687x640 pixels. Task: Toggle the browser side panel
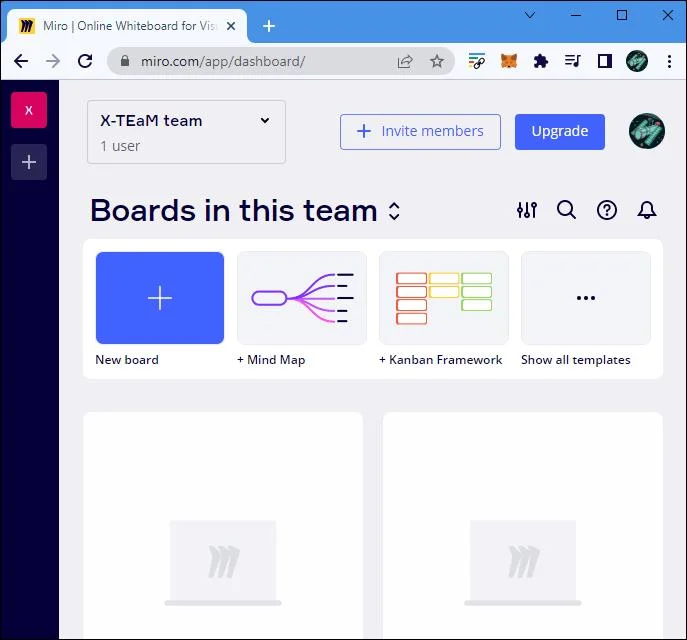605,61
